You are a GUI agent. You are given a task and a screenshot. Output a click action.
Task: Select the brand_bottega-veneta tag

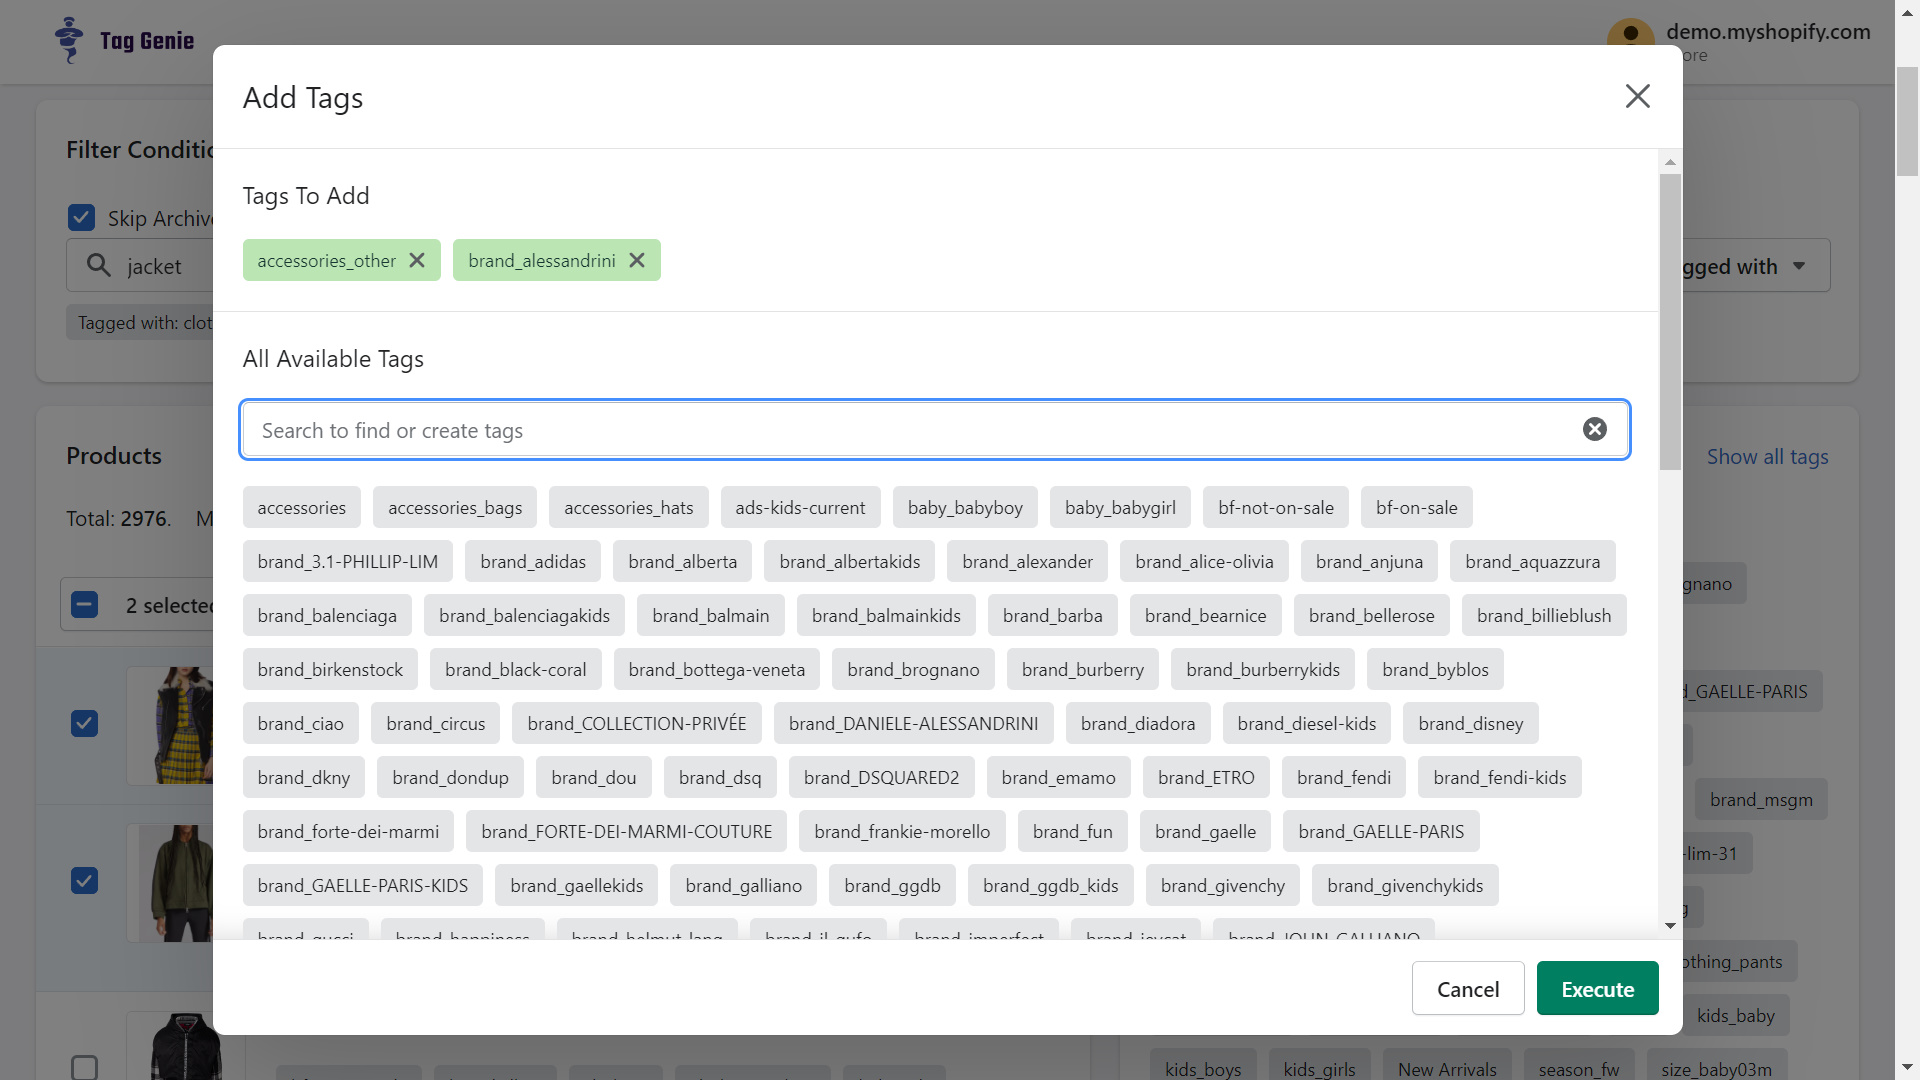point(716,669)
